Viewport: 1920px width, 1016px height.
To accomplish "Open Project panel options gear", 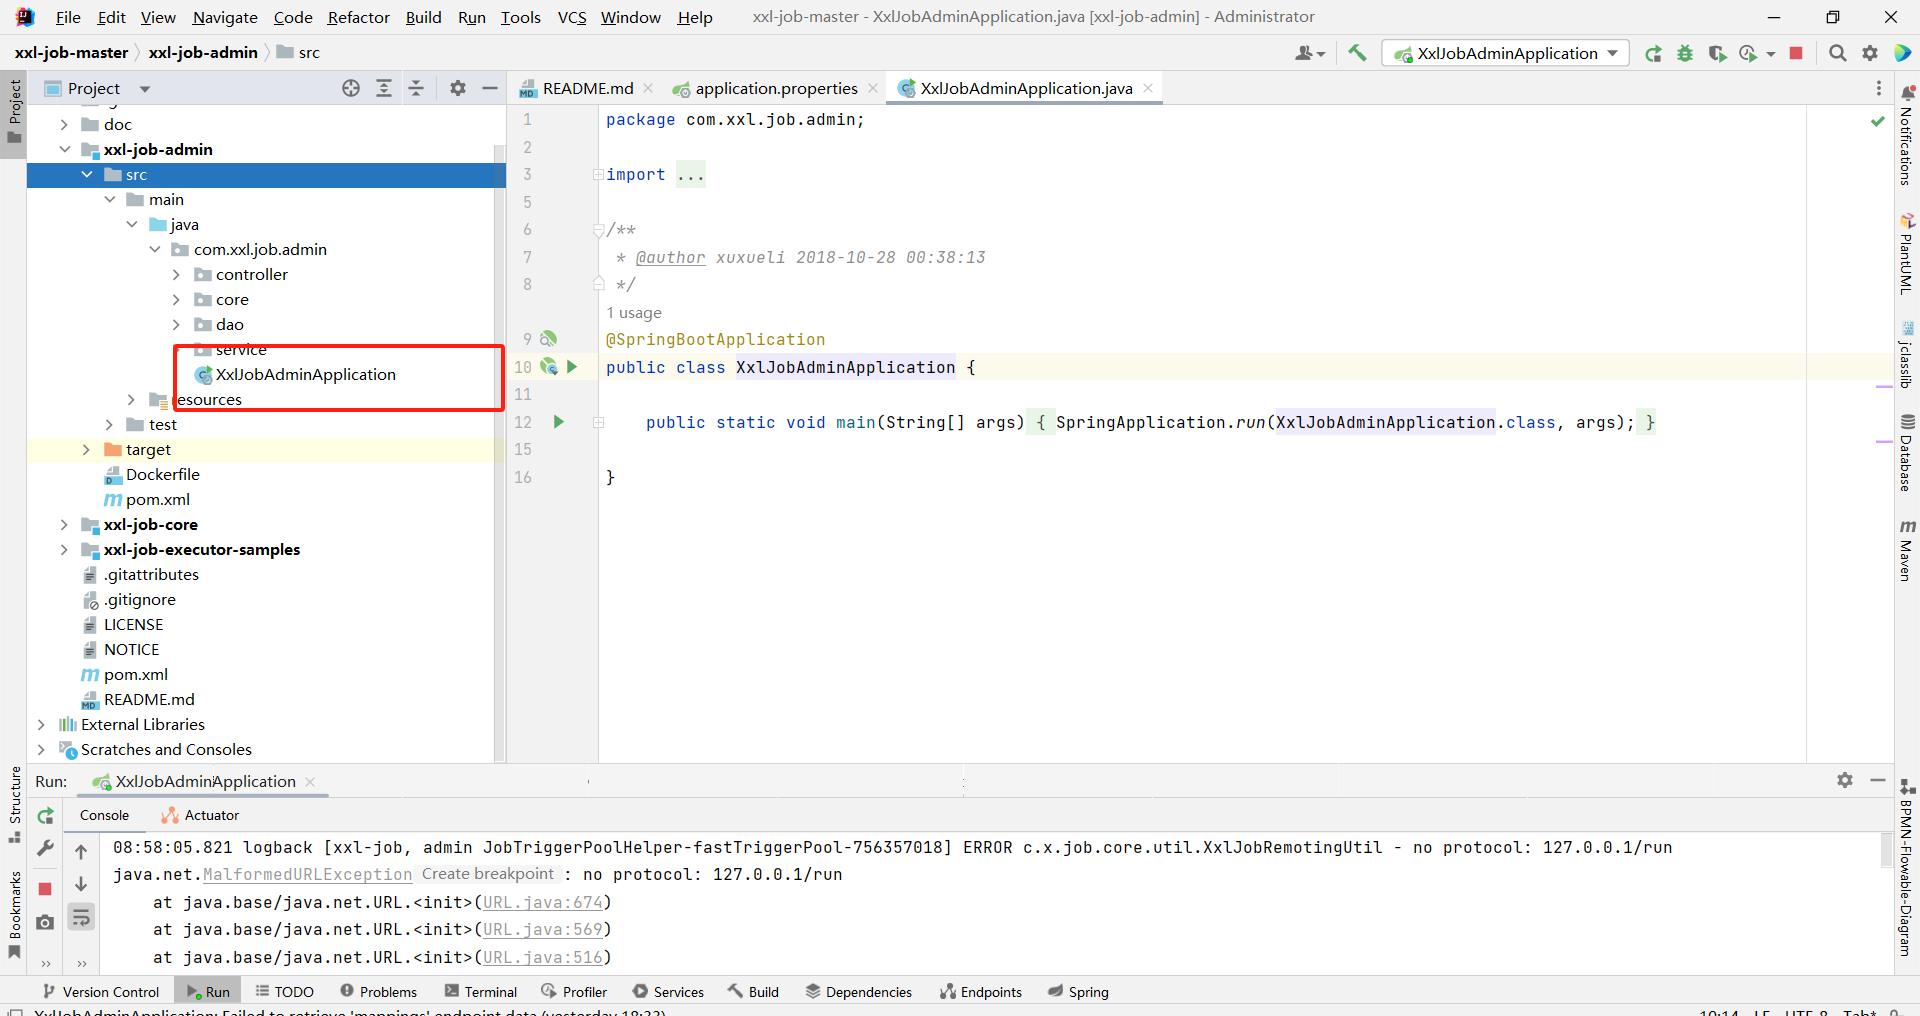I will click(458, 88).
